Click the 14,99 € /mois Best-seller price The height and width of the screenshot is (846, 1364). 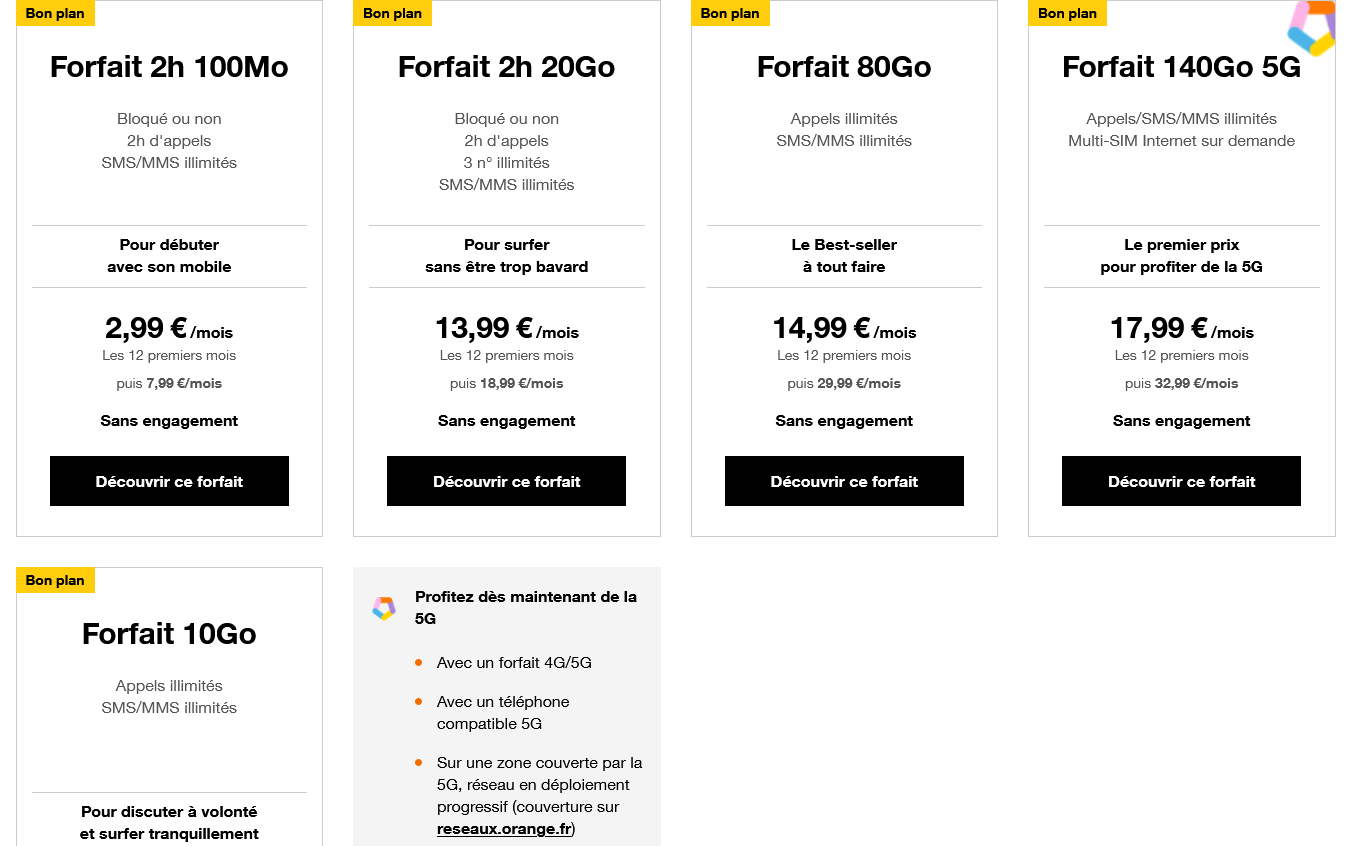(x=844, y=328)
